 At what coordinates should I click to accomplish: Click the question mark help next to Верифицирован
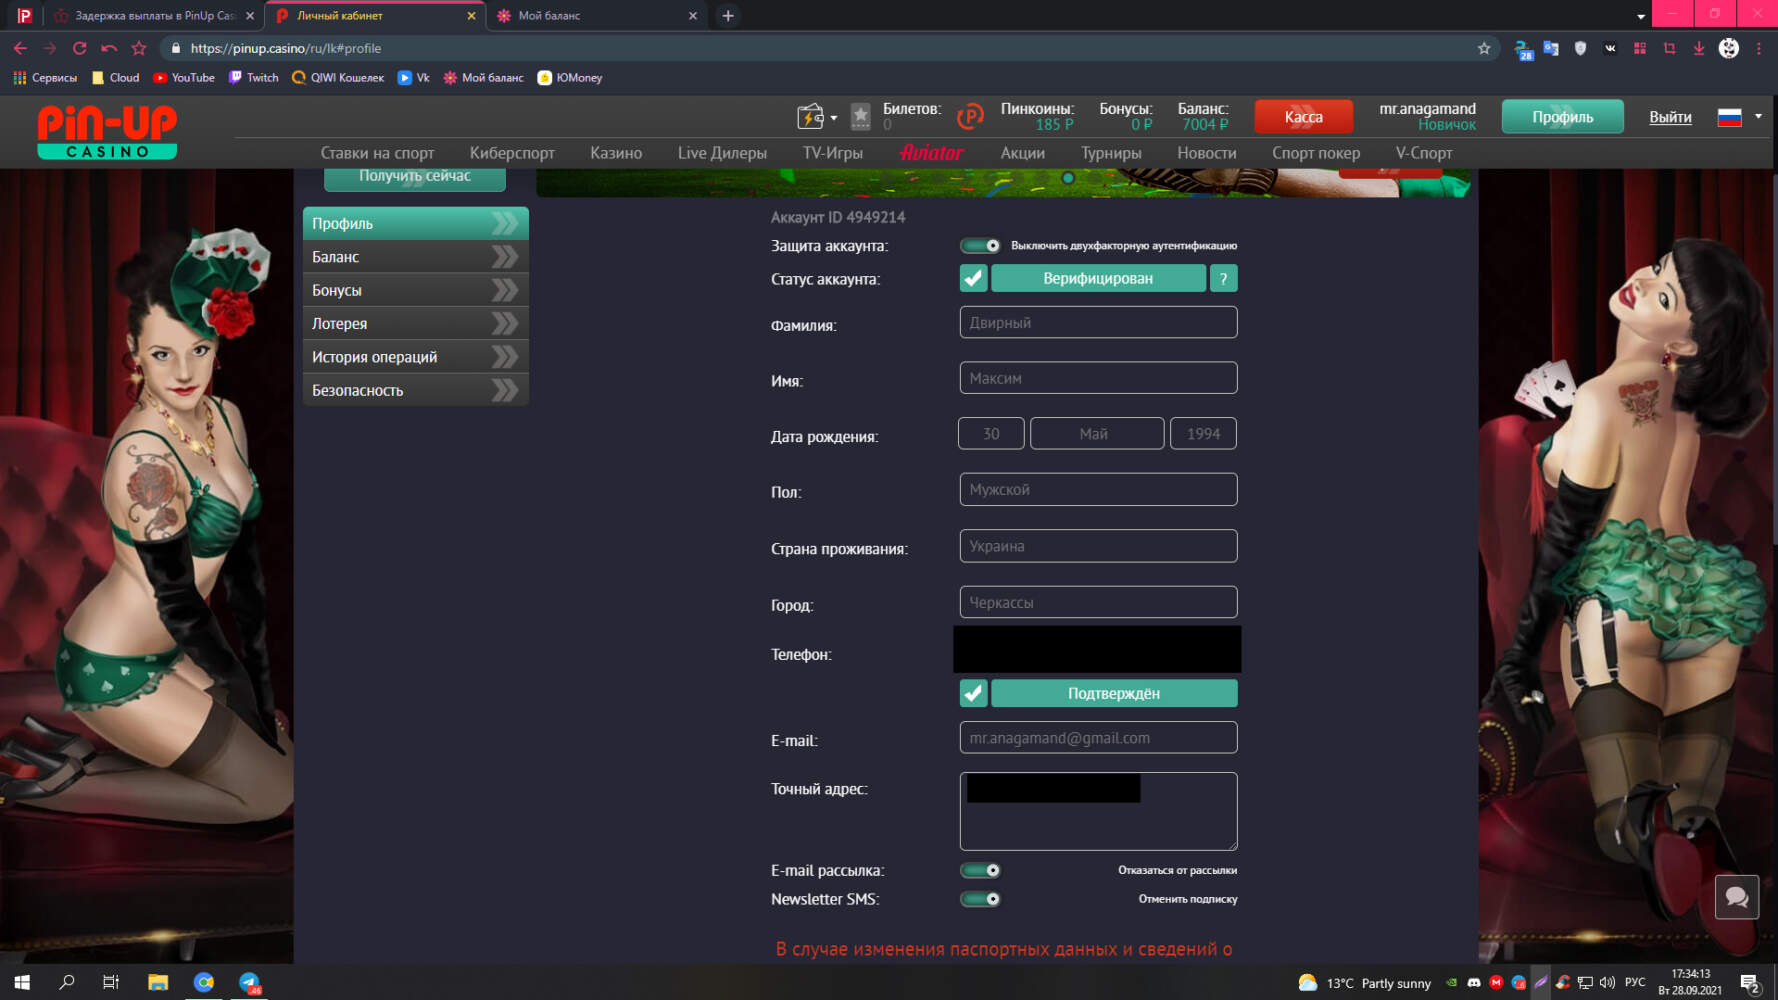(1223, 279)
